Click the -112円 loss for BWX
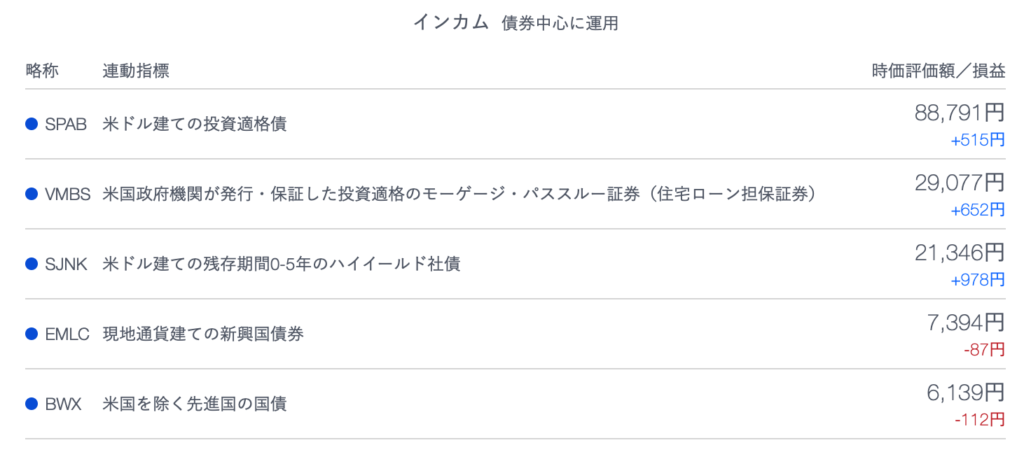The width and height of the screenshot is (1024, 459). tap(980, 419)
